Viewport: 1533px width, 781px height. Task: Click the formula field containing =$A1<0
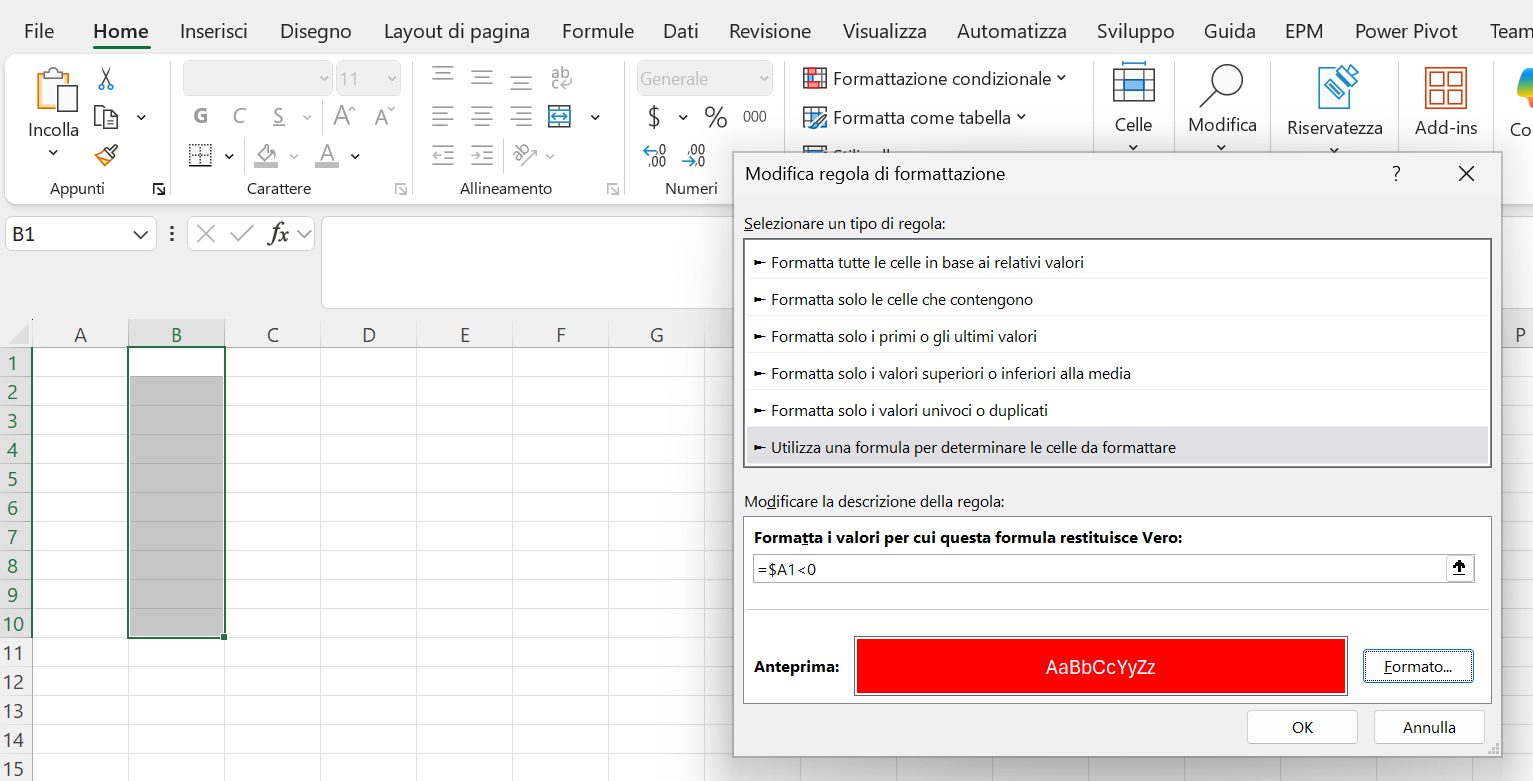click(1099, 569)
